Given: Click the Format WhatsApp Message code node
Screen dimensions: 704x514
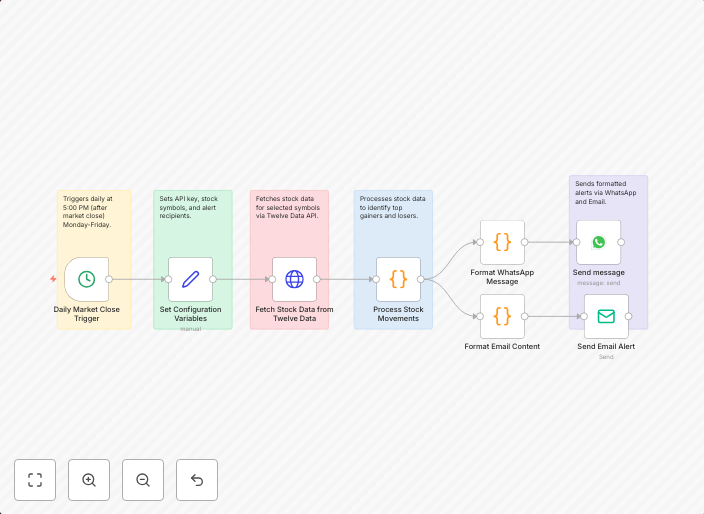Looking at the screenshot, I should click(x=502, y=242).
